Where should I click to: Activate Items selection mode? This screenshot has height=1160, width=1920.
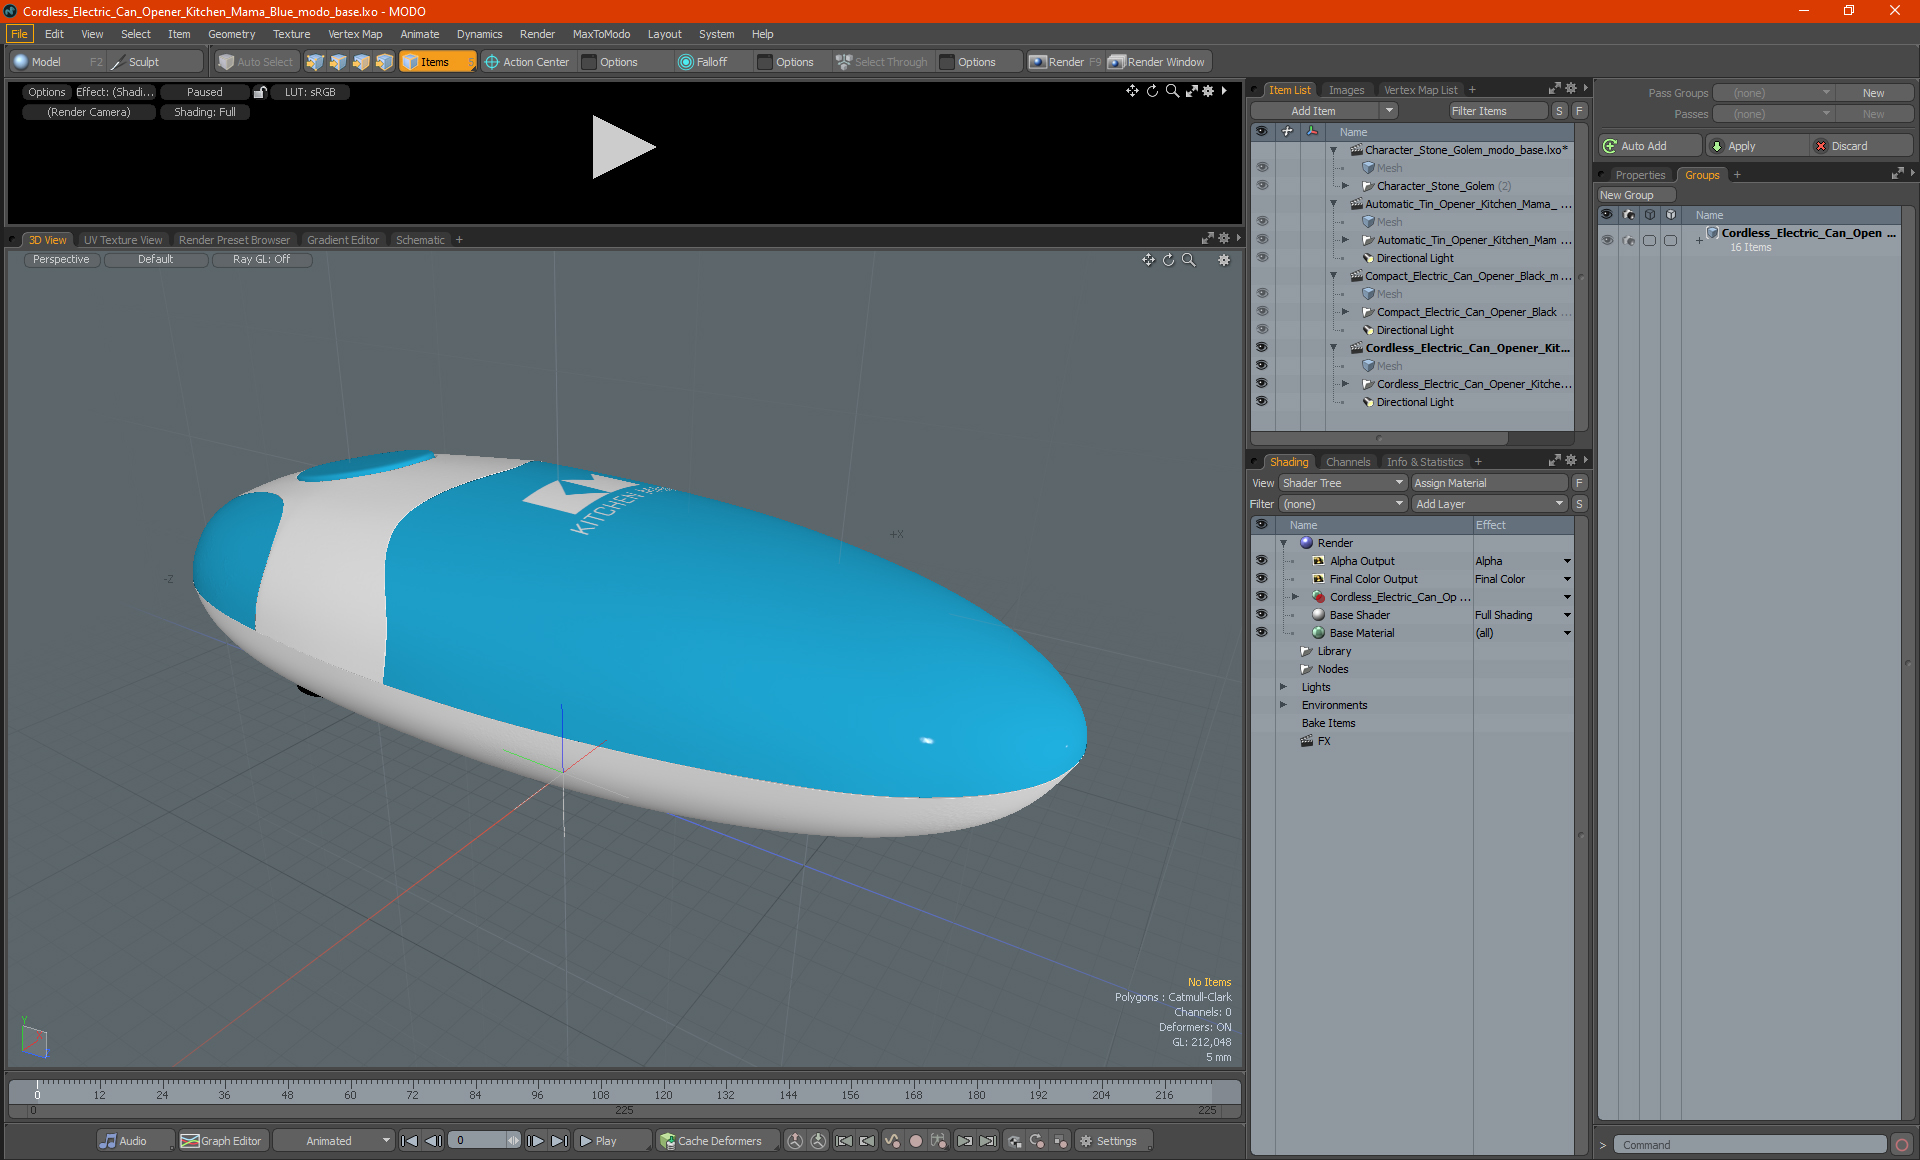tap(437, 62)
